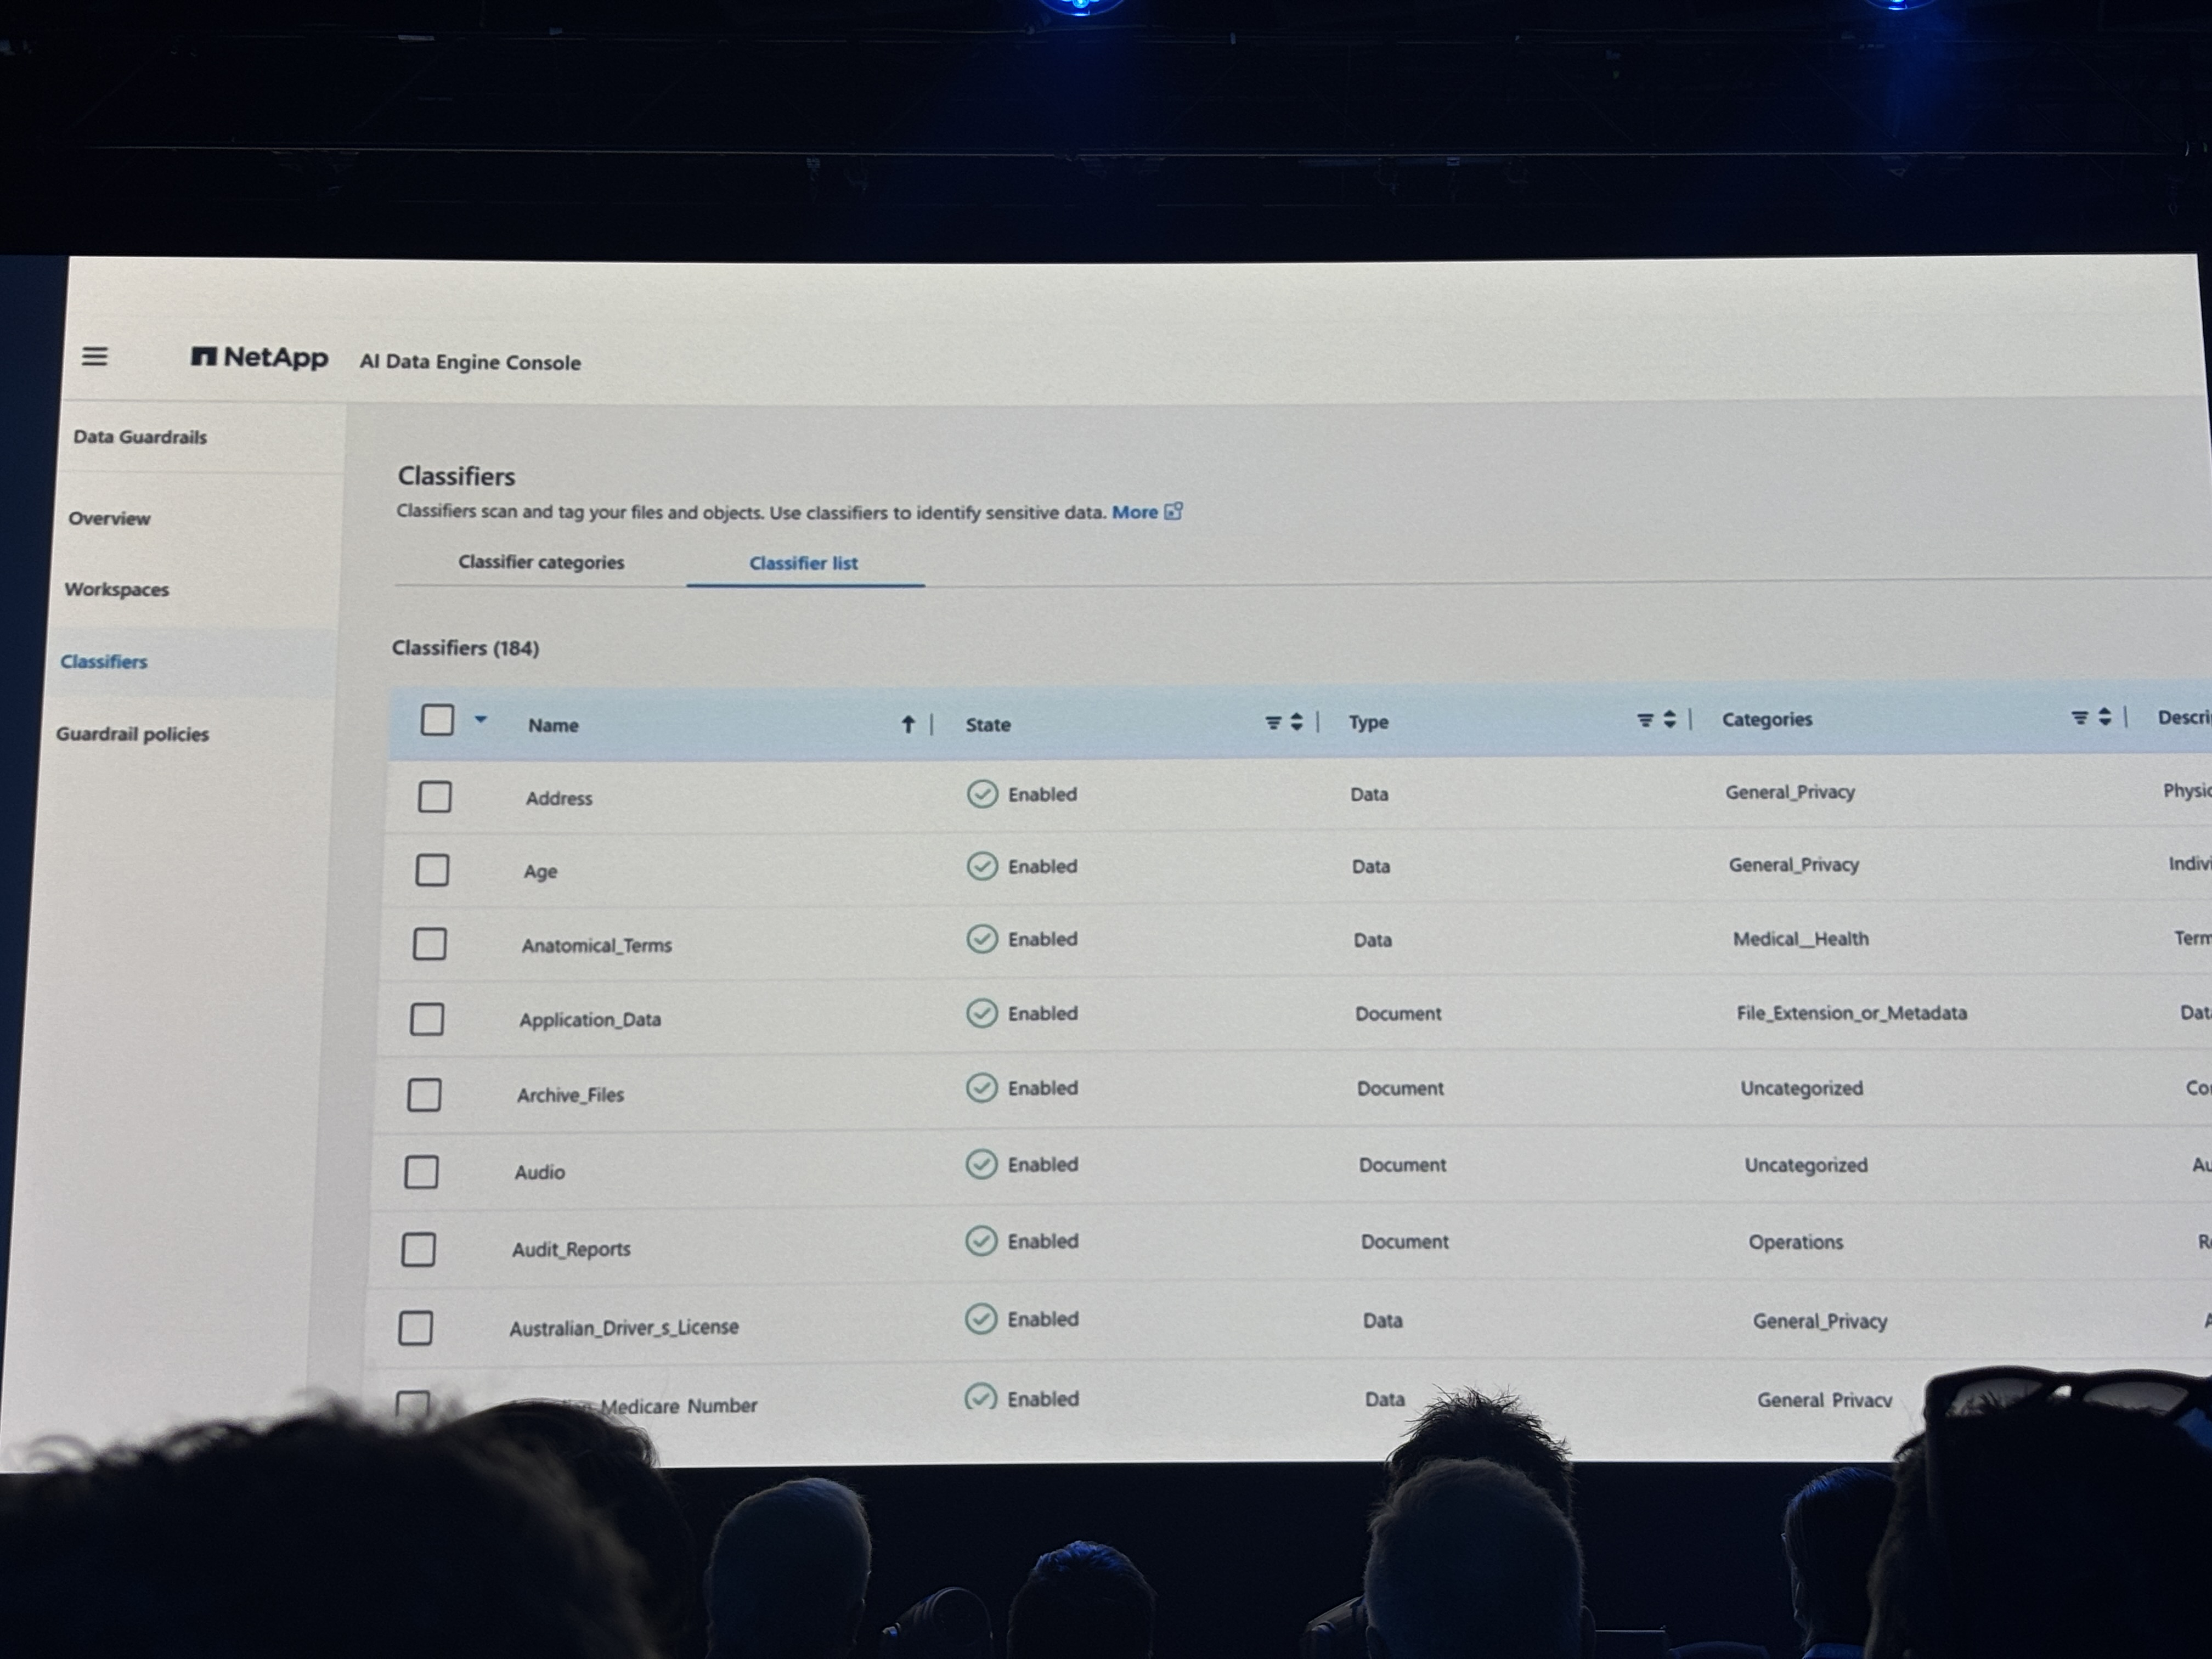This screenshot has width=2212, height=1659.
Task: Click the Name column sort arrow
Action: click(908, 724)
